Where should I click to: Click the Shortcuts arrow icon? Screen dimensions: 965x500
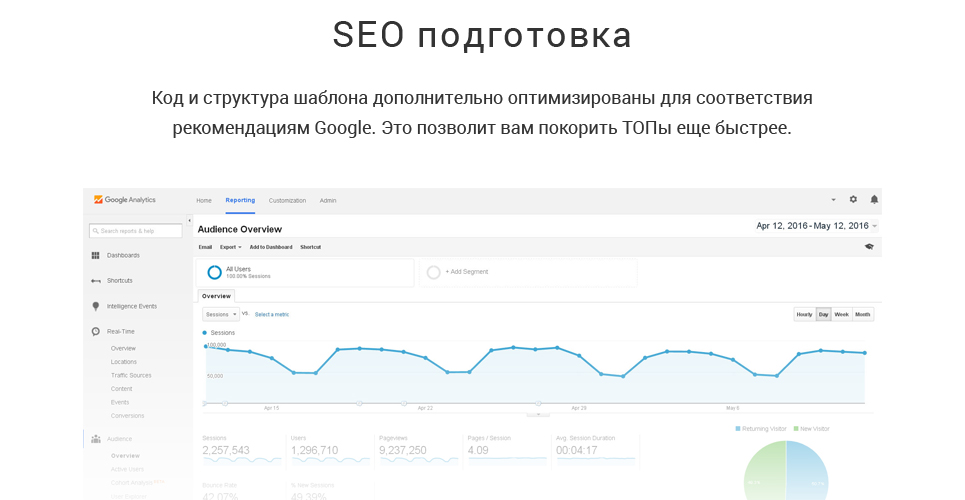95,281
